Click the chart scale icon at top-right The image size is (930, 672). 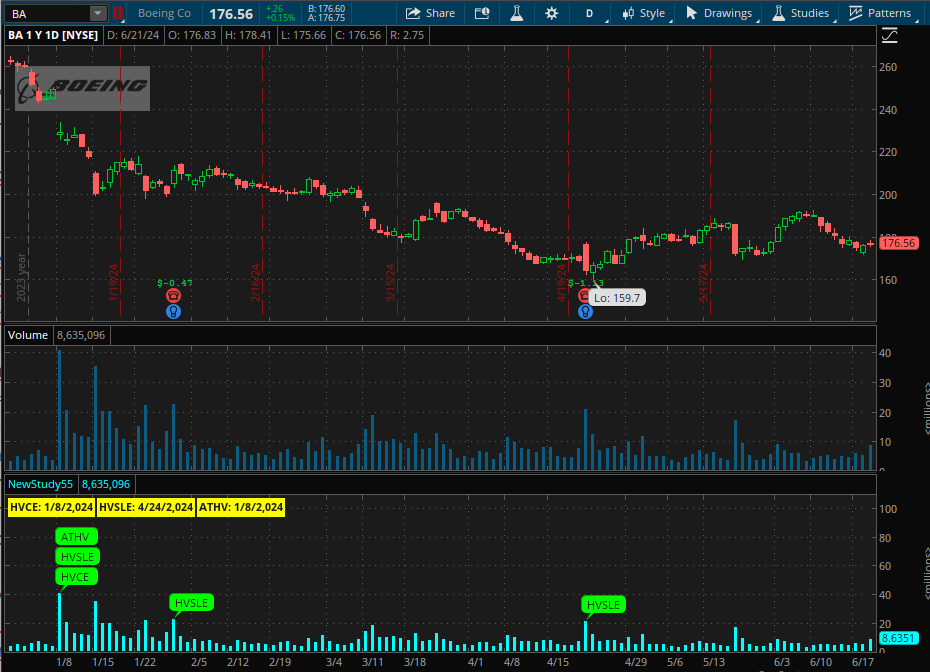coord(889,37)
